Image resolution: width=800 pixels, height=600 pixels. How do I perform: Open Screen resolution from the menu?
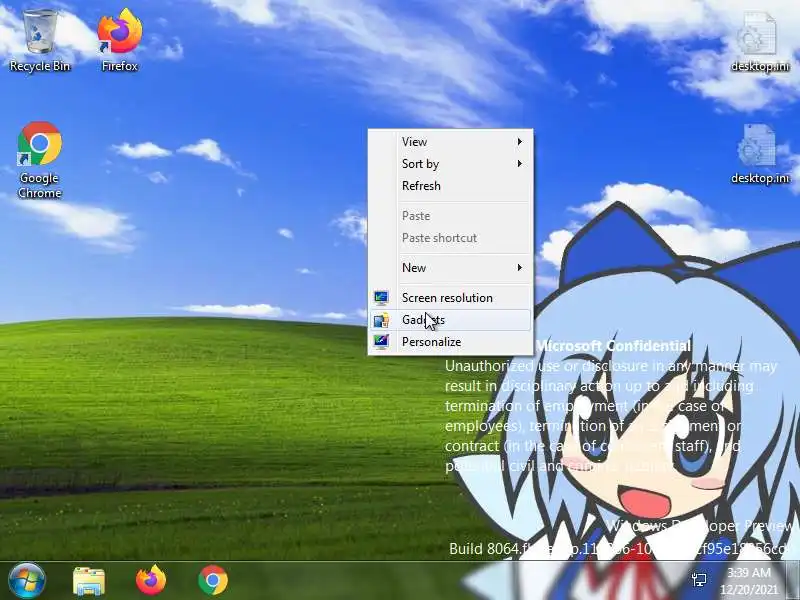(450, 297)
